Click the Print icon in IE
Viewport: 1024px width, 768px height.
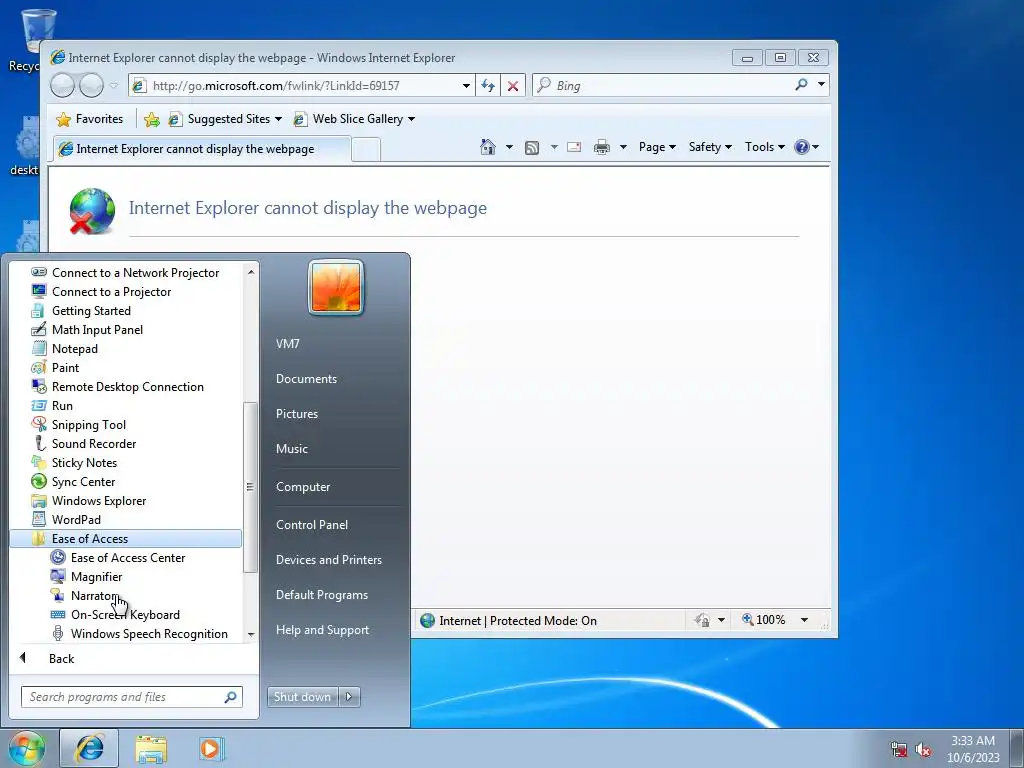[601, 147]
